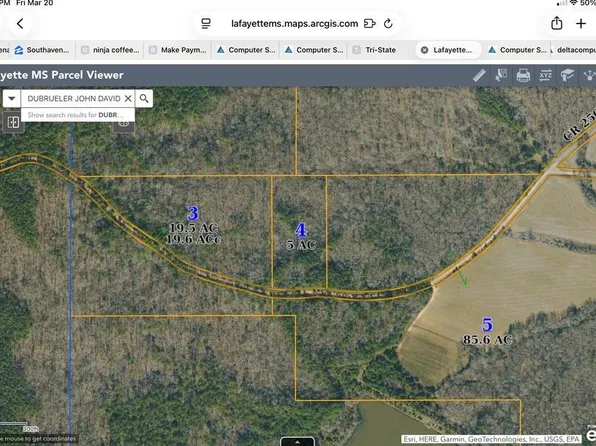
Task: Select the lafayettems.maps.arcgis.com address bar
Action: (295, 24)
